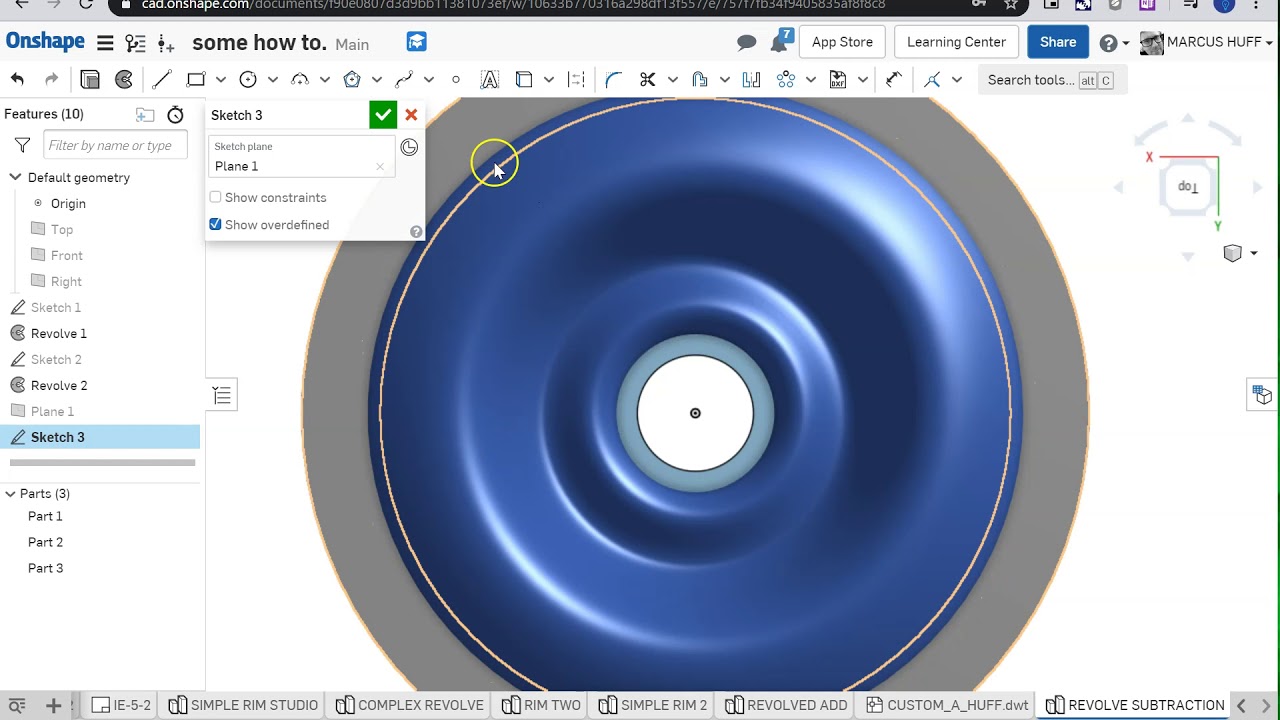Expand polygon tool dropdown arrow
This screenshot has height=720, width=1280.
(376, 80)
